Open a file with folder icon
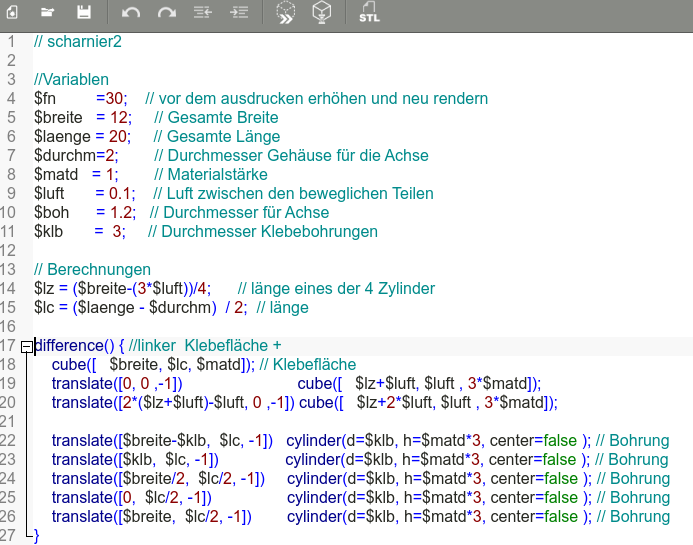The height and width of the screenshot is (545, 693). (47, 12)
